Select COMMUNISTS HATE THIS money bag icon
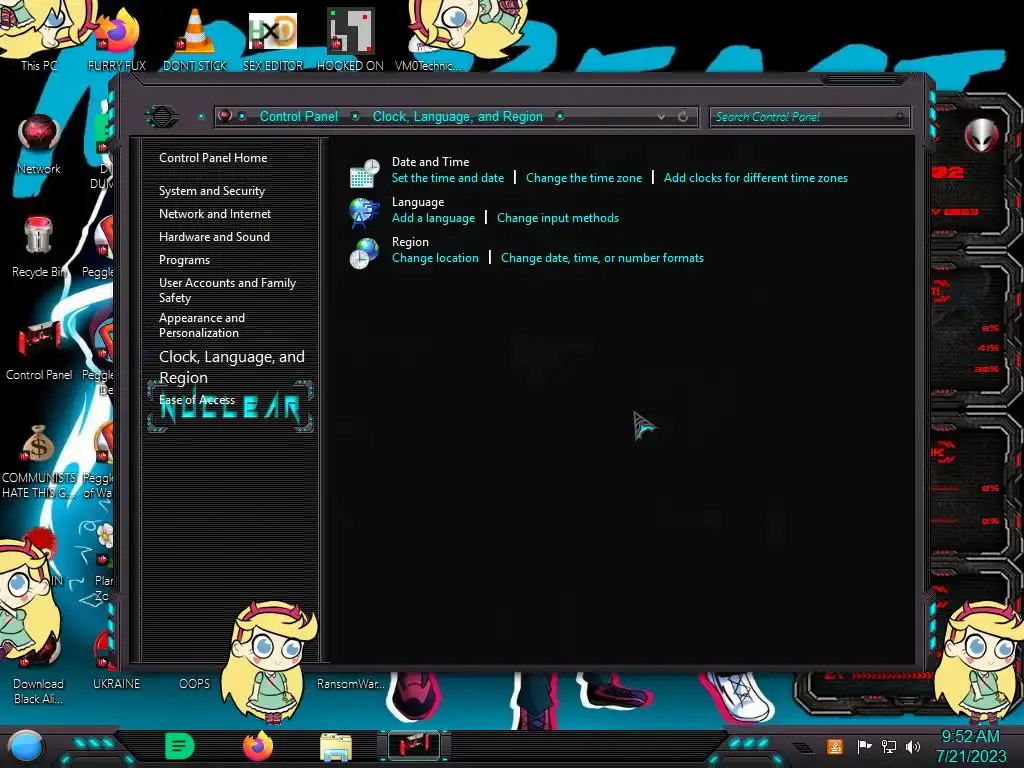1024x768 pixels. point(39,461)
